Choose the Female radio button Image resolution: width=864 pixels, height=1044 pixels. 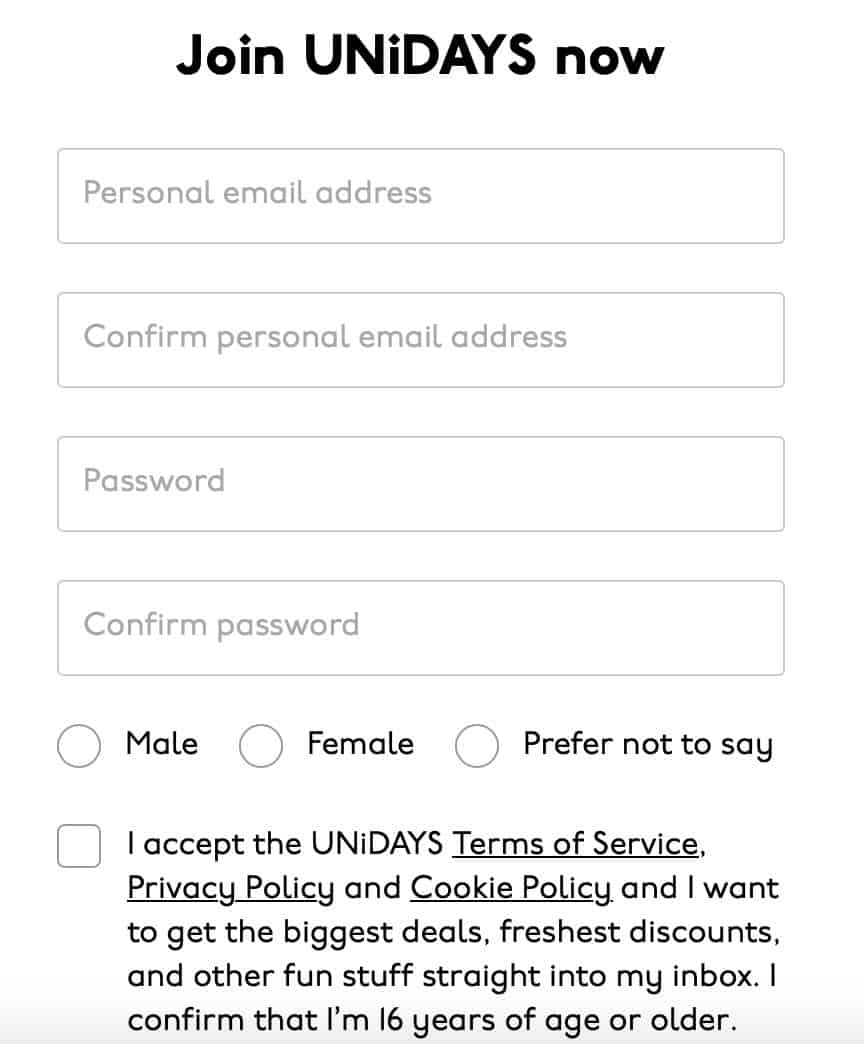(x=261, y=746)
